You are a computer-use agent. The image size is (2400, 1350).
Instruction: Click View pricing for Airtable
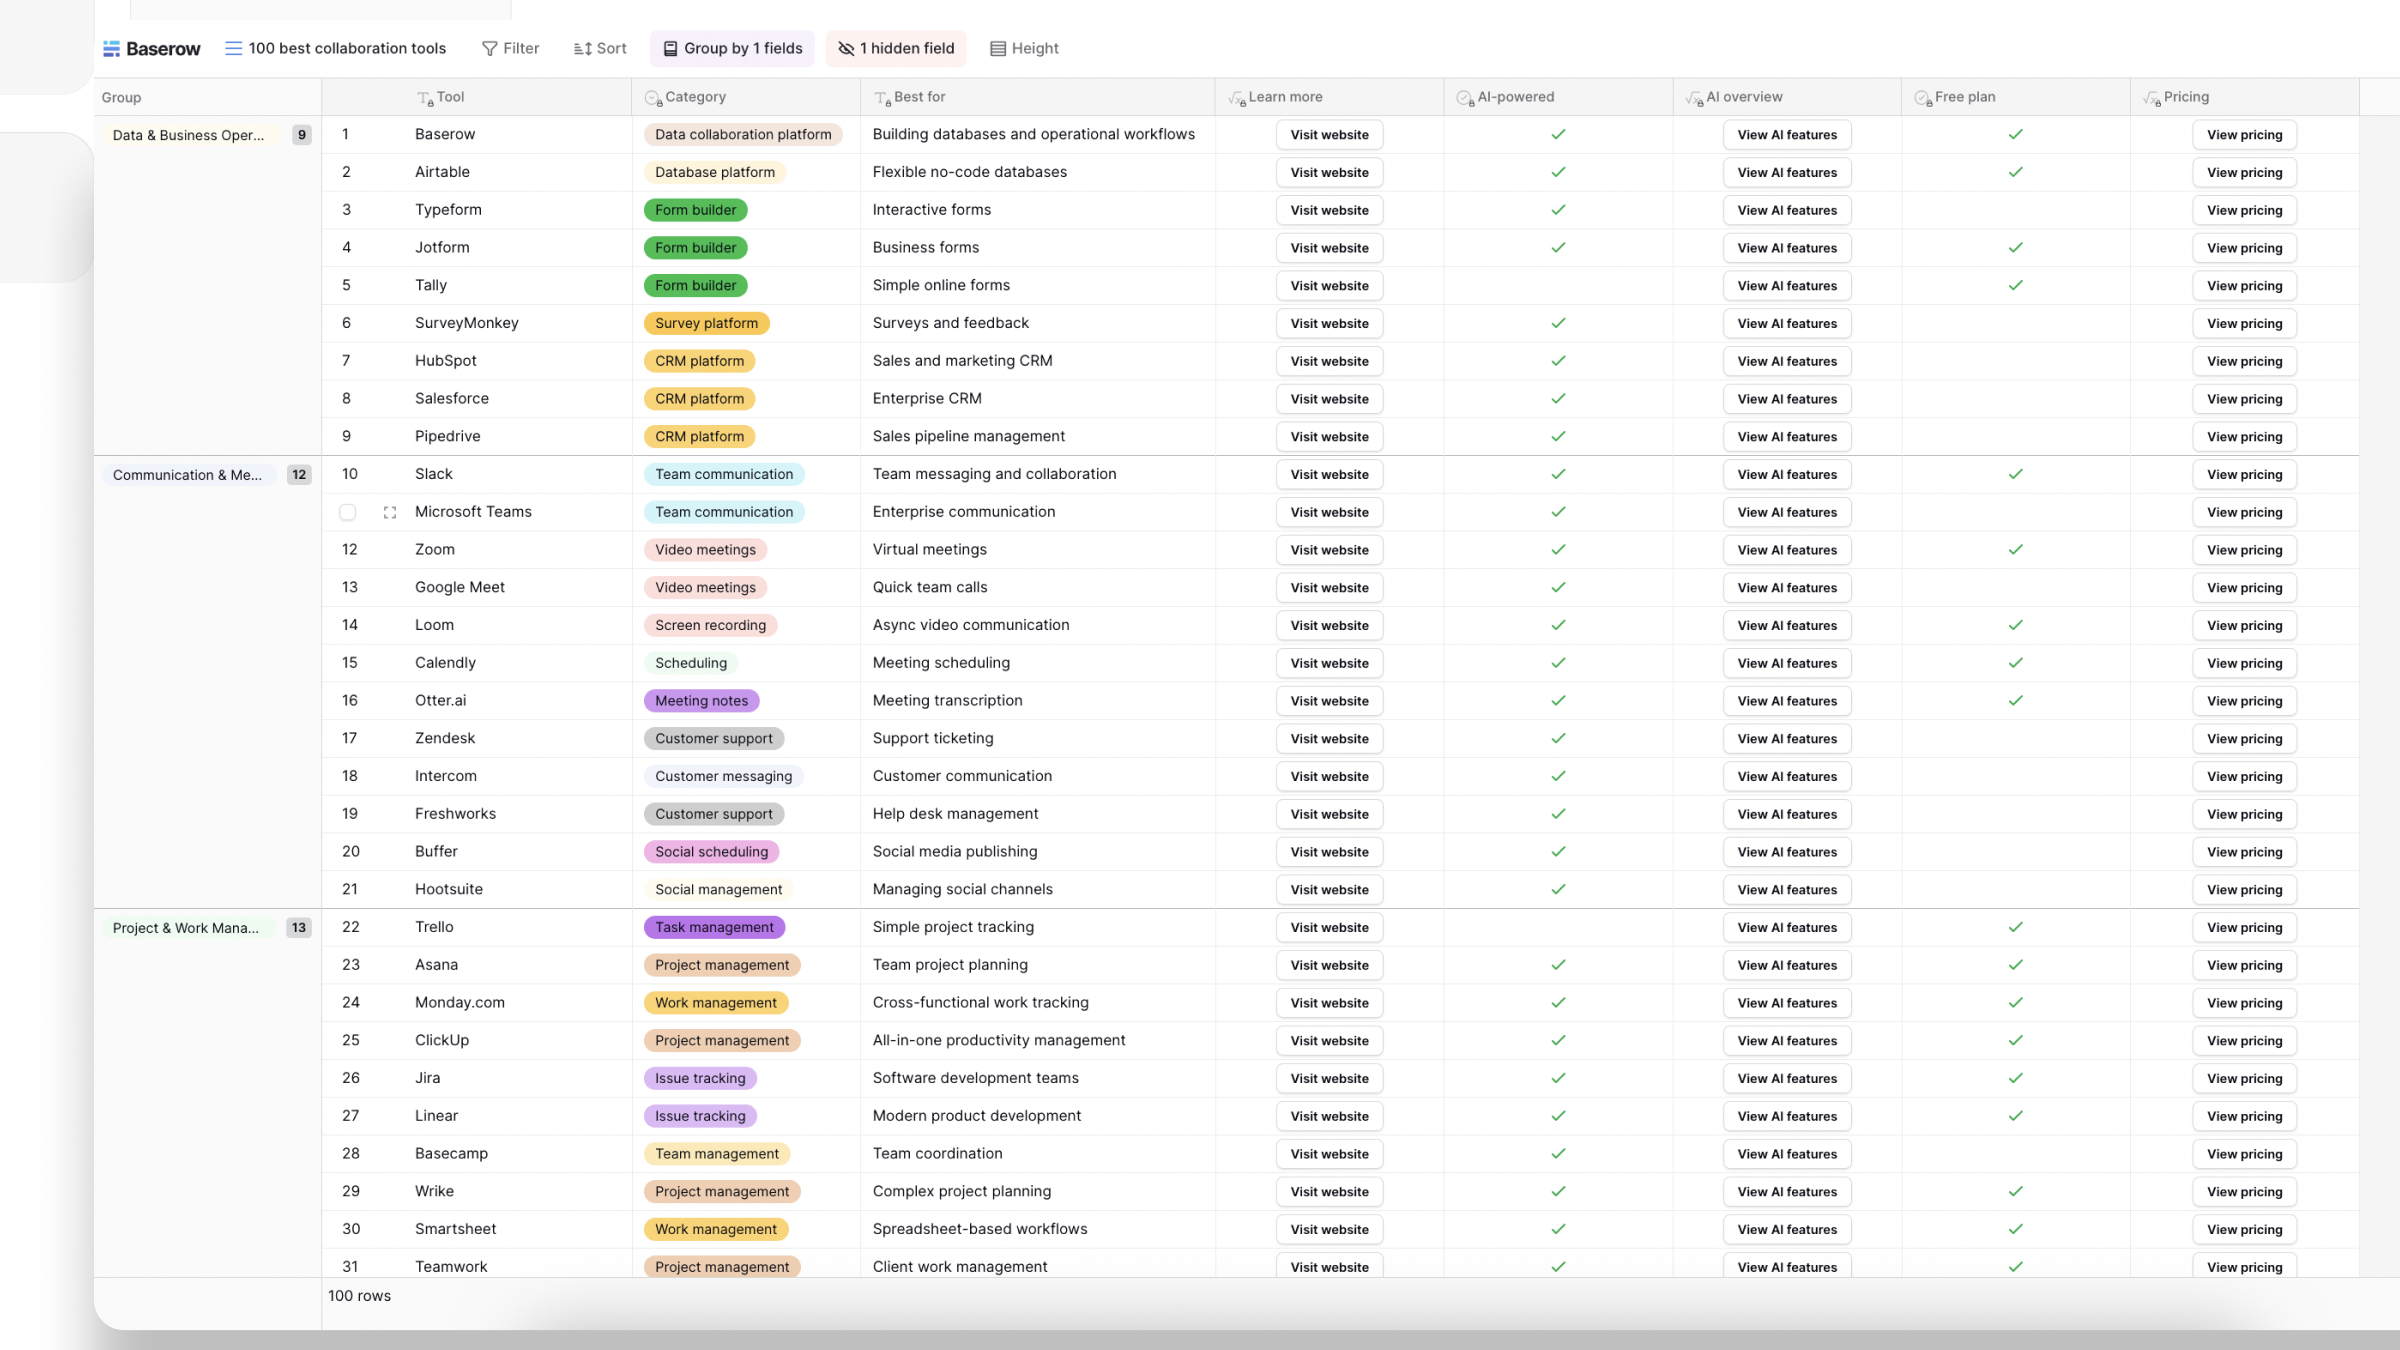(2245, 172)
